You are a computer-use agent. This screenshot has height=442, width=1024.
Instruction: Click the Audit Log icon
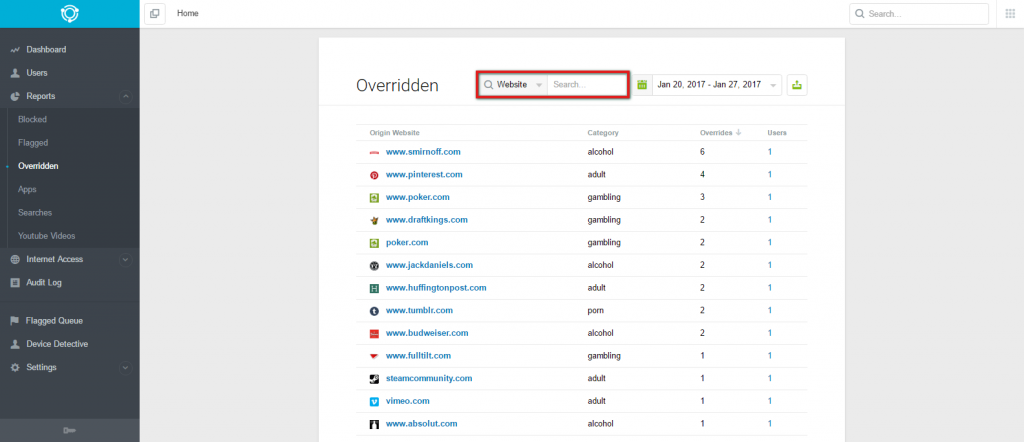(x=14, y=283)
